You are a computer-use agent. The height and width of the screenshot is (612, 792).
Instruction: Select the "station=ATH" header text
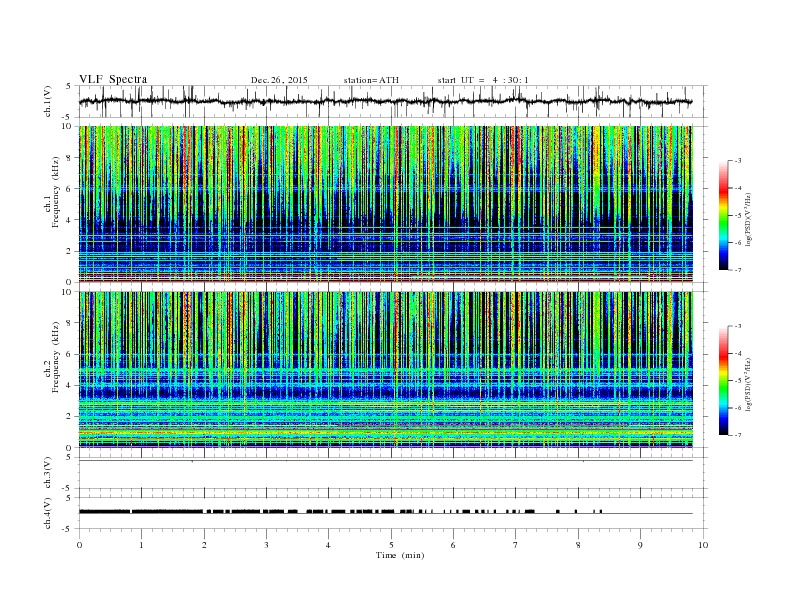point(371,80)
